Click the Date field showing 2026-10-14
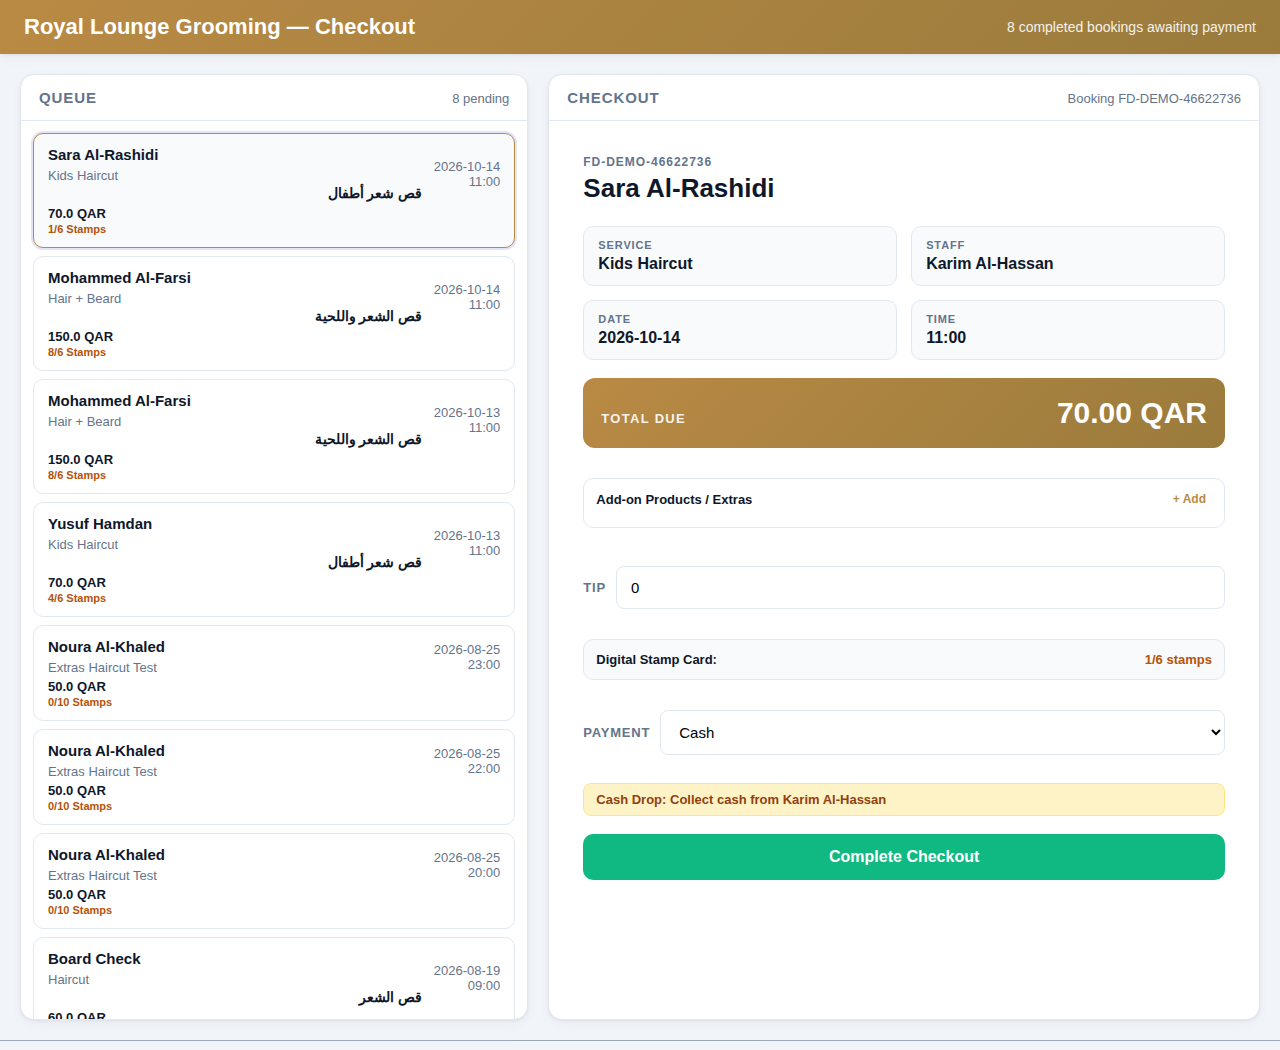 pos(740,330)
